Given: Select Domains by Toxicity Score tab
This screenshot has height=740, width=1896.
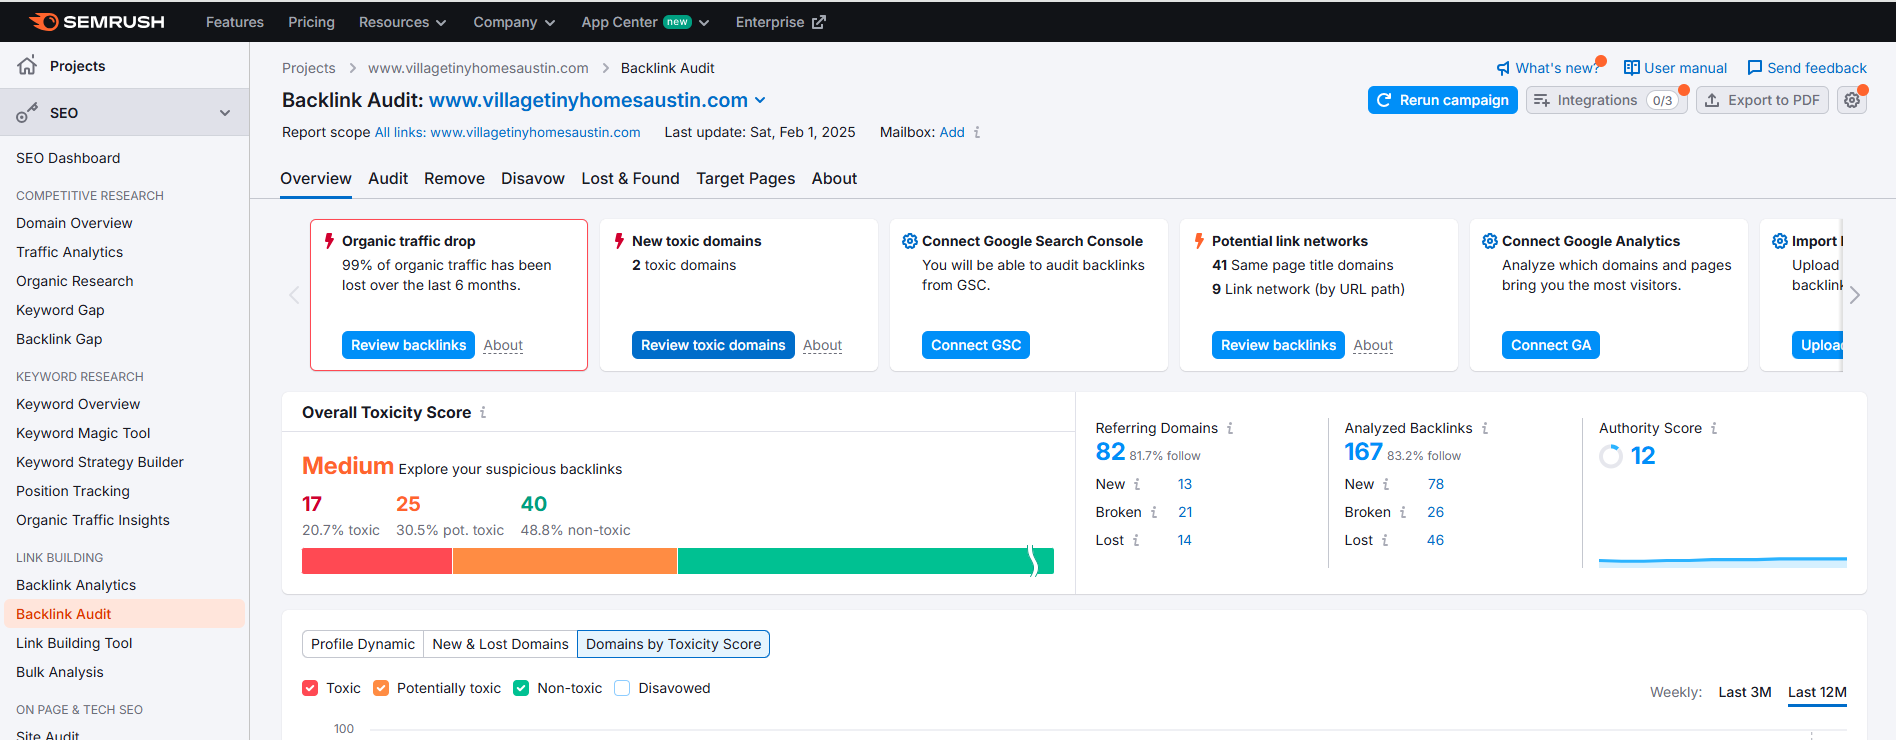Looking at the screenshot, I should tap(673, 644).
